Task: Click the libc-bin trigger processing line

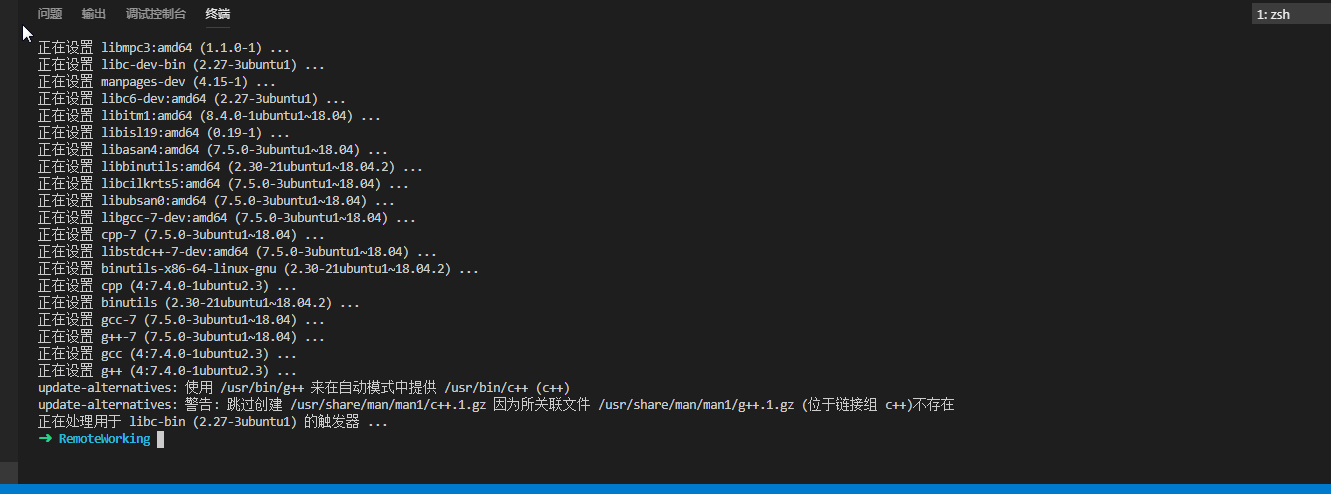Action: [212, 422]
